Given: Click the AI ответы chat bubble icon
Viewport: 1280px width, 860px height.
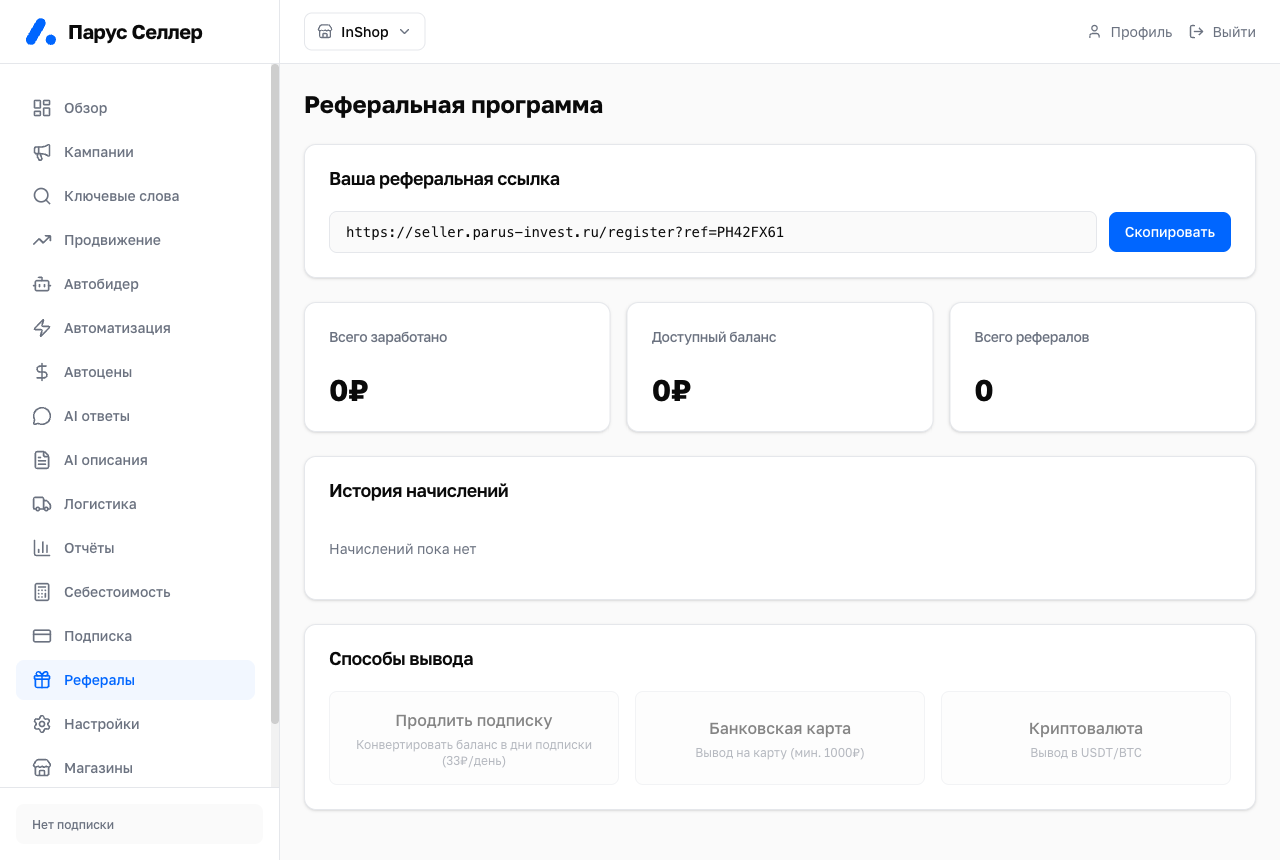Looking at the screenshot, I should pyautogui.click(x=42, y=416).
